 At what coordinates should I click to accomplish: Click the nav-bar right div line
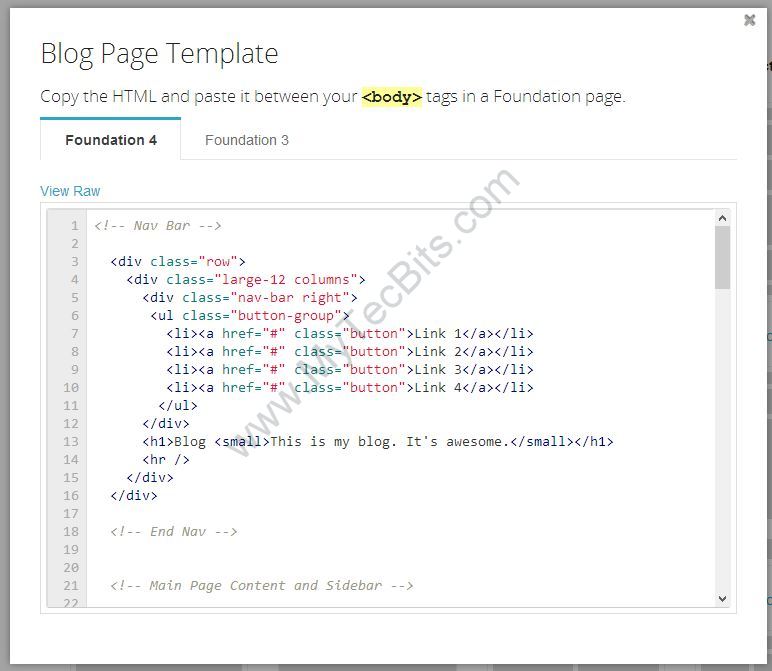[250, 297]
